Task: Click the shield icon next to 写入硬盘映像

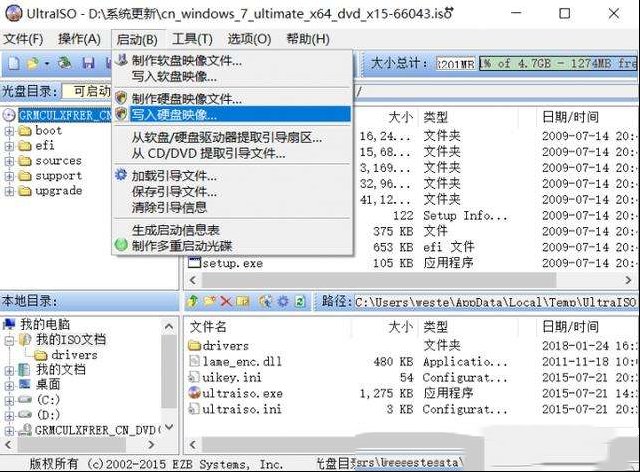Action: 121,114
